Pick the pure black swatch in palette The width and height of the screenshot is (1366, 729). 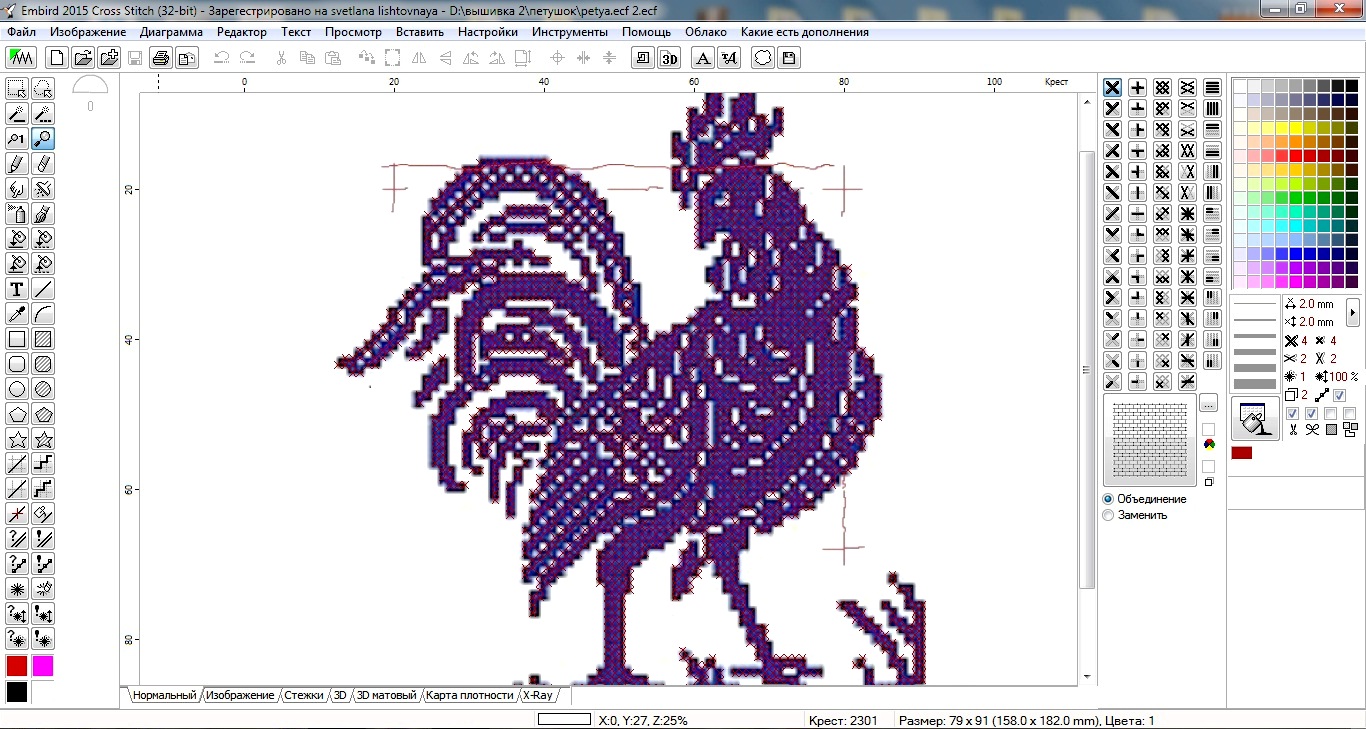[1351, 86]
